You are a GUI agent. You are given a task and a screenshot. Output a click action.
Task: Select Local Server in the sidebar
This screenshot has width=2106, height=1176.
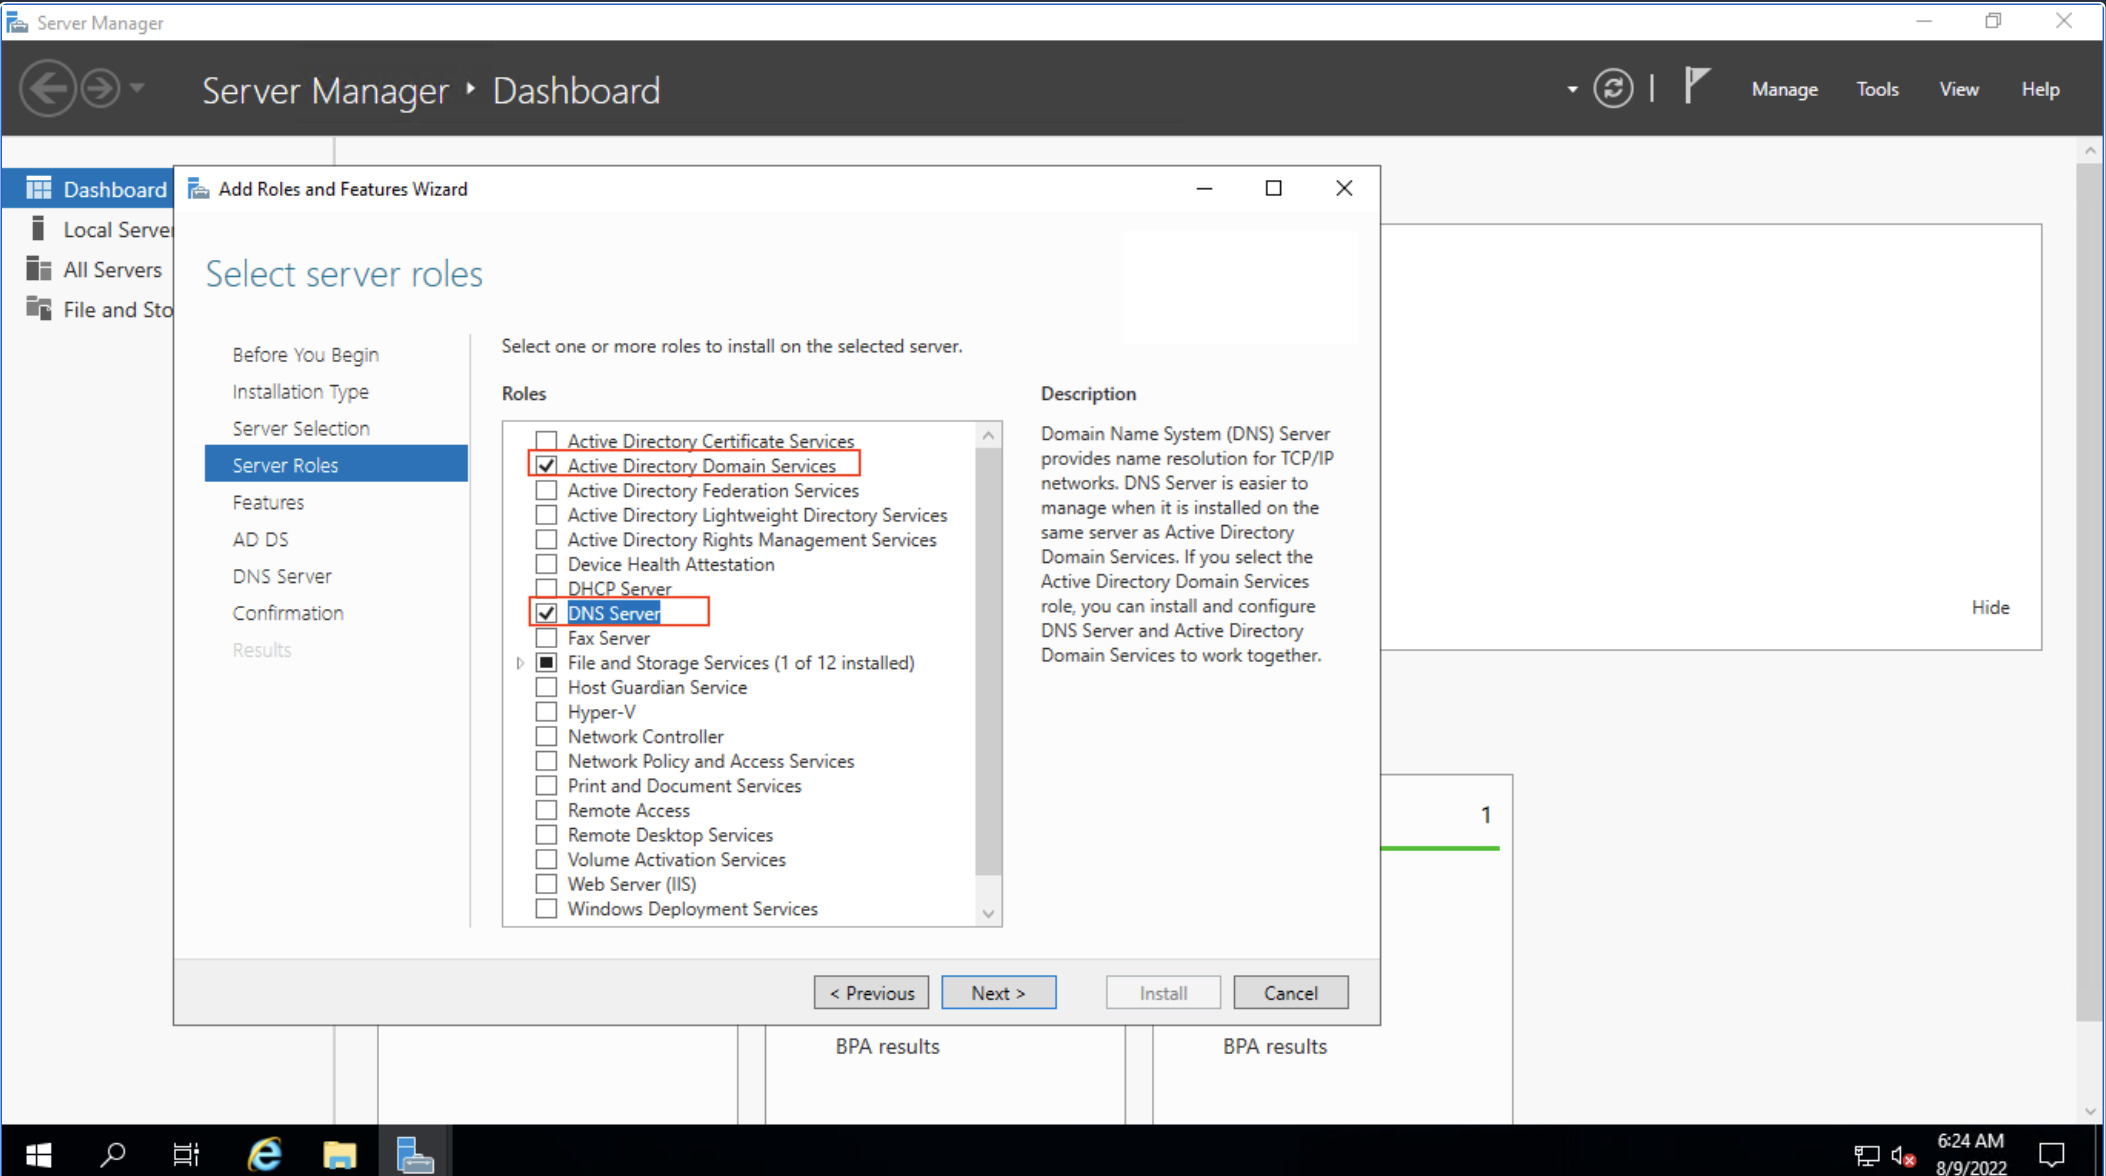(88, 229)
